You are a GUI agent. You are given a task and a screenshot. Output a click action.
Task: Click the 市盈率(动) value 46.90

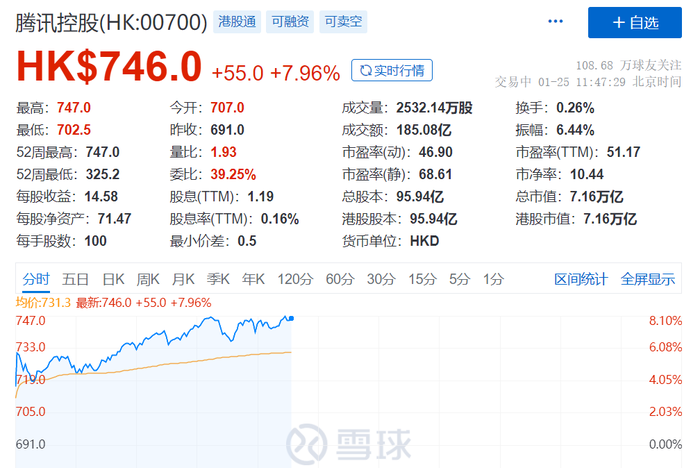click(x=435, y=152)
